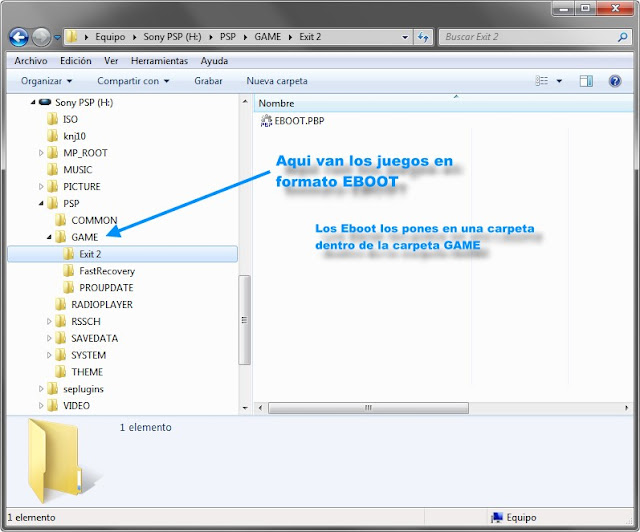
Task: Click the folder icon in address bar
Action: [71, 37]
